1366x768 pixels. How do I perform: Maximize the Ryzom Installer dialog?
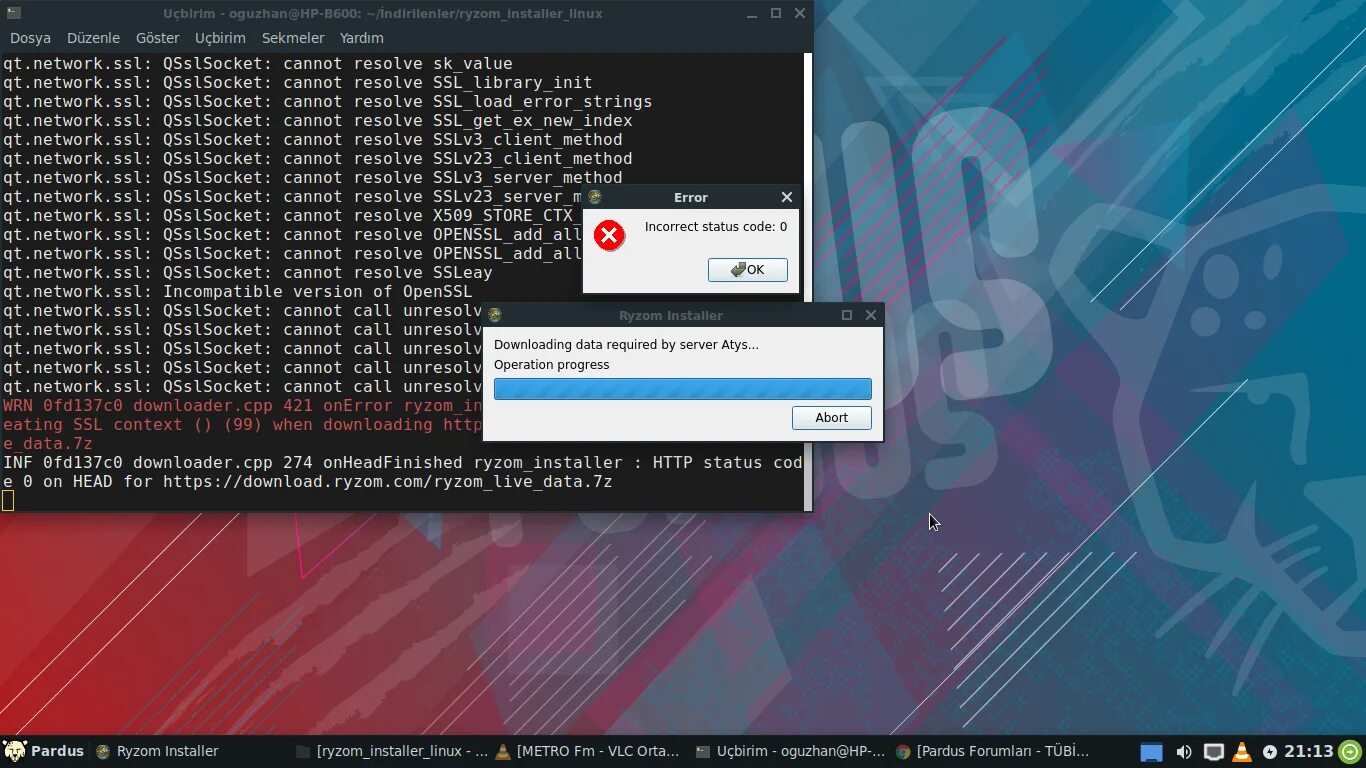[x=847, y=315]
